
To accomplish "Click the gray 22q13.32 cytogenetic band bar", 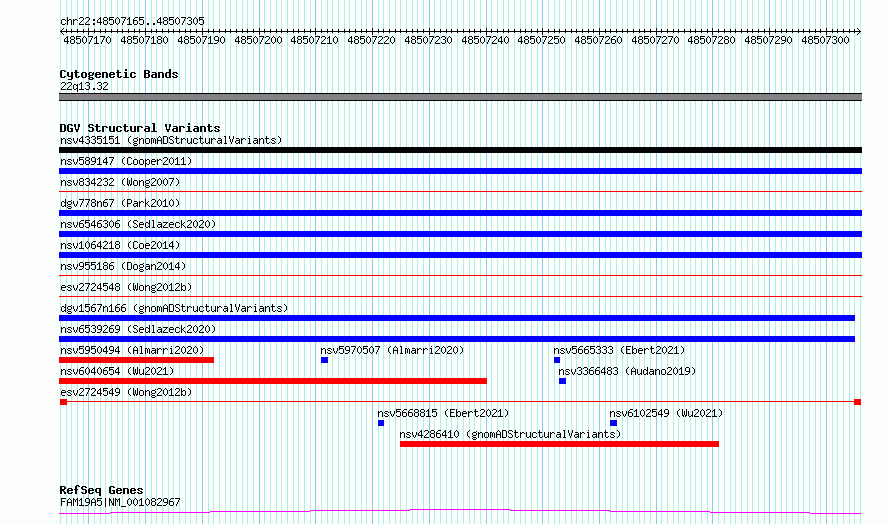I will 460,97.
